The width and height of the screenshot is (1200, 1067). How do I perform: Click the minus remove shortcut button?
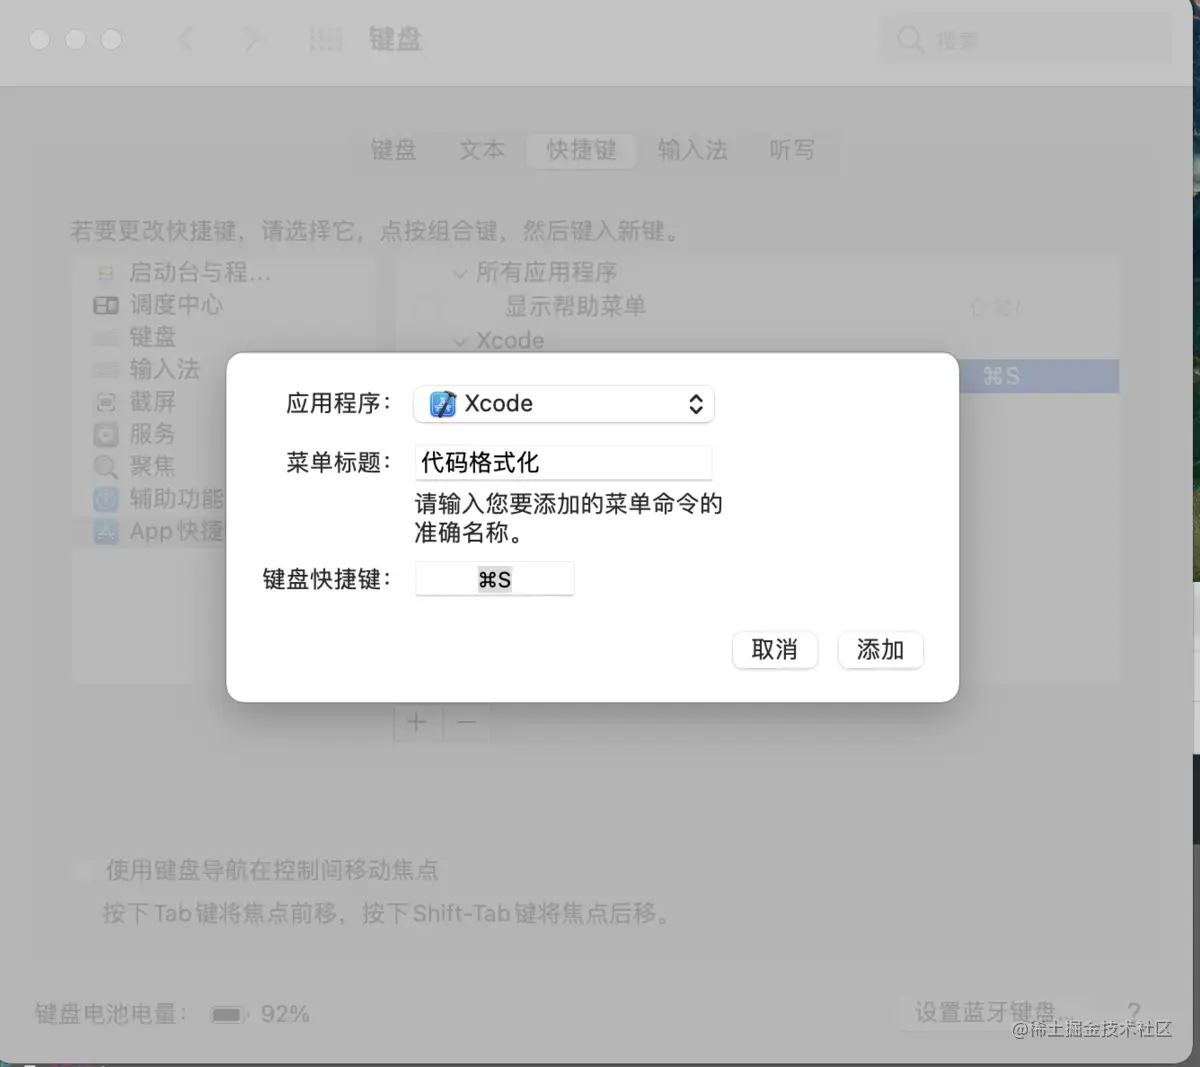coord(467,722)
